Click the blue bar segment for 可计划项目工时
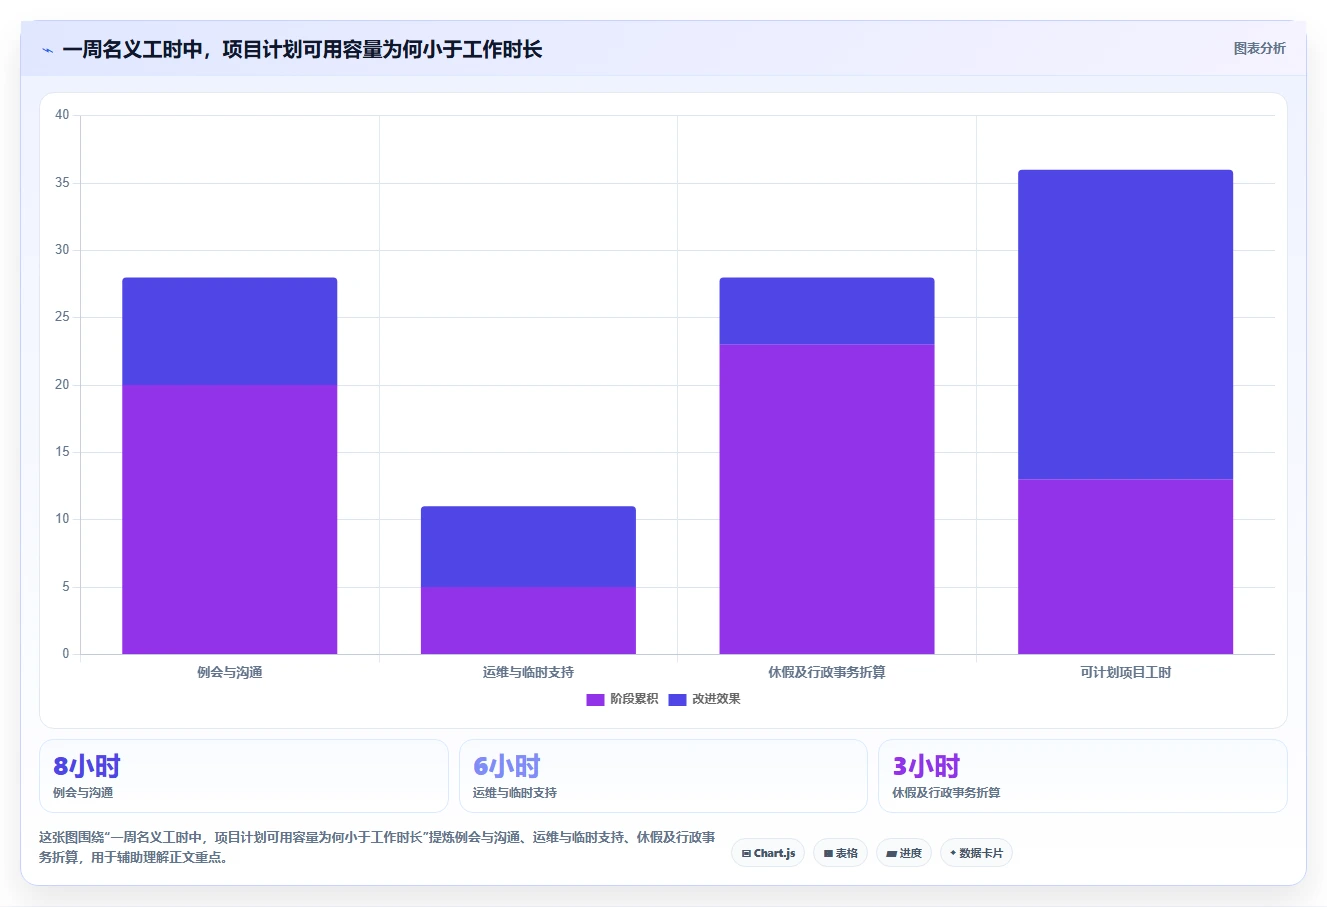 (1125, 324)
